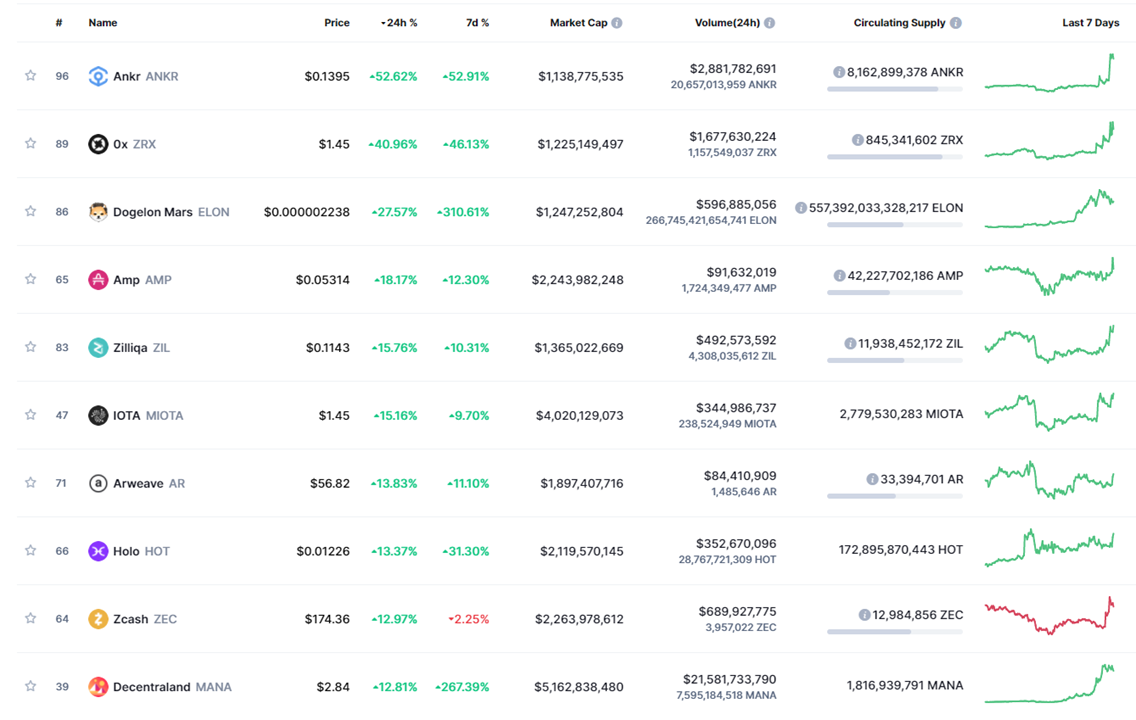
Task: Open Market Cap info icon
Action: click(617, 23)
